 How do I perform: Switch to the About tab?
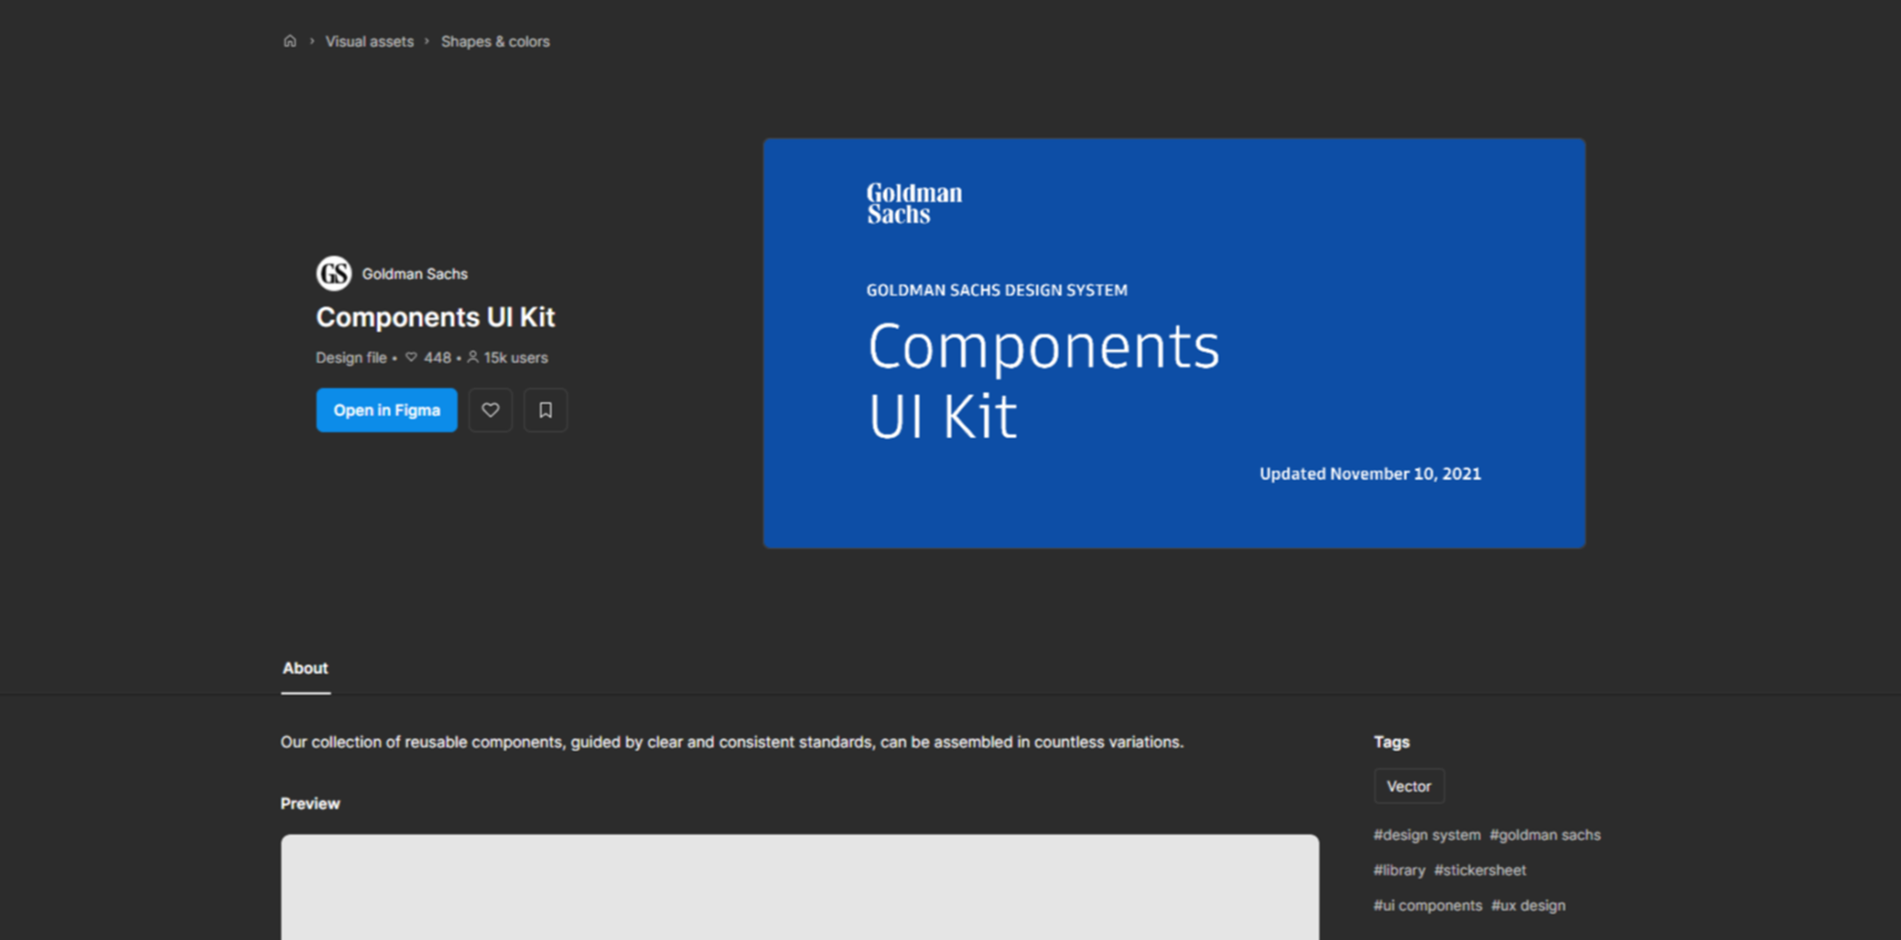[305, 668]
